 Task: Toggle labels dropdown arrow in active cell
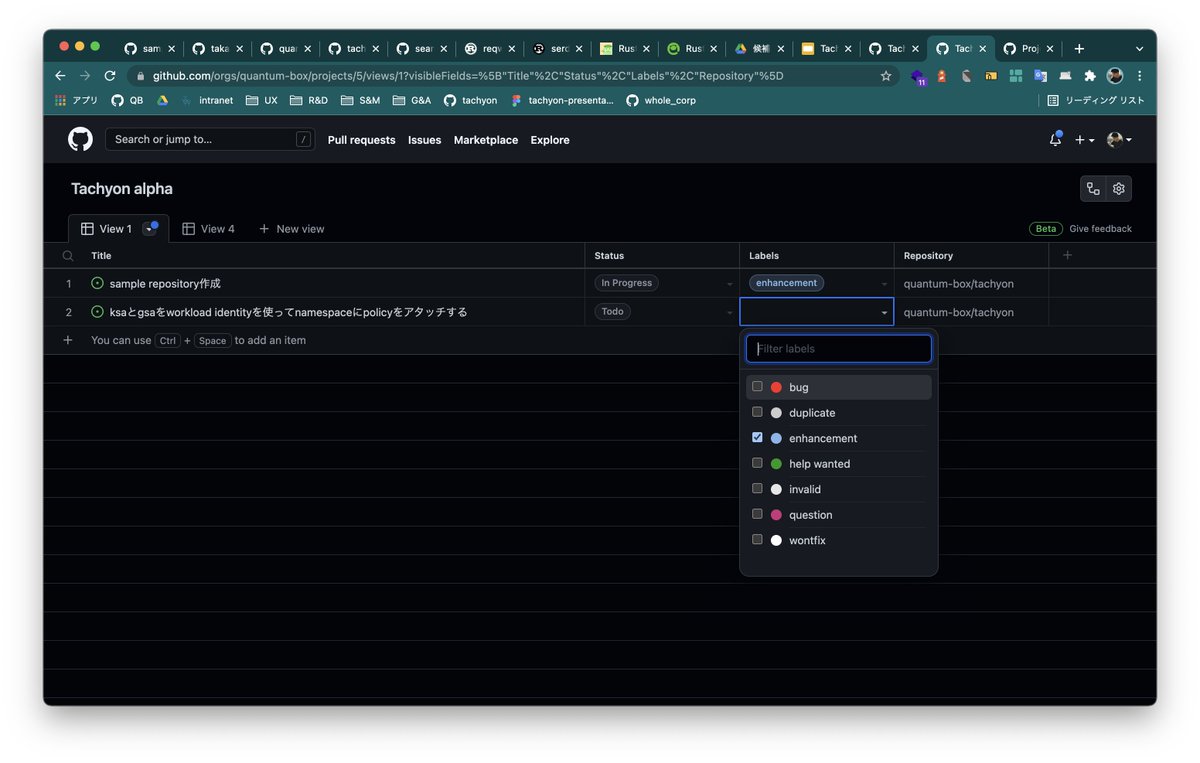pyautogui.click(x=884, y=313)
